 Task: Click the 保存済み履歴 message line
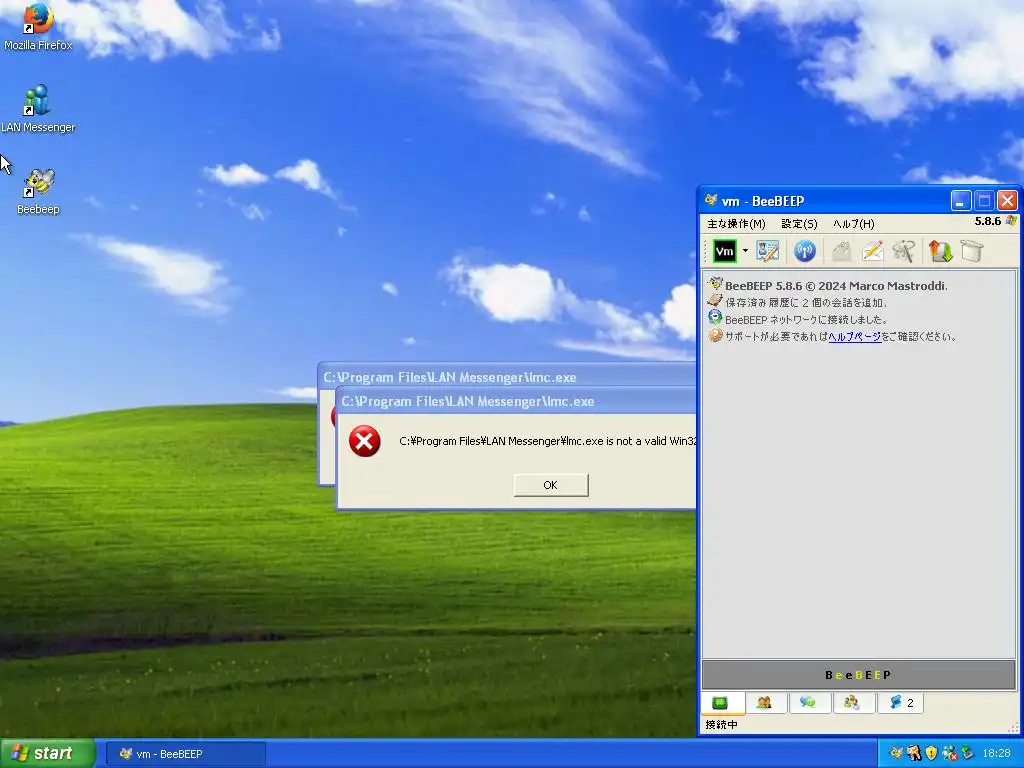pyautogui.click(x=805, y=303)
